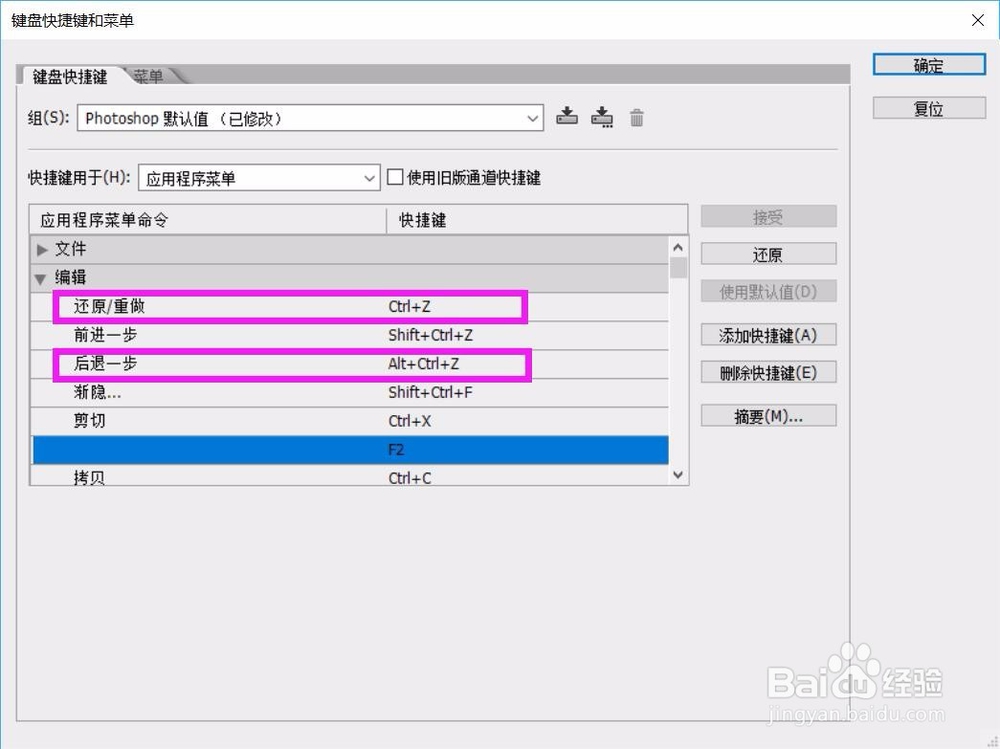Expand the 文件 menu section
This screenshot has height=749, width=1000.
click(x=42, y=249)
